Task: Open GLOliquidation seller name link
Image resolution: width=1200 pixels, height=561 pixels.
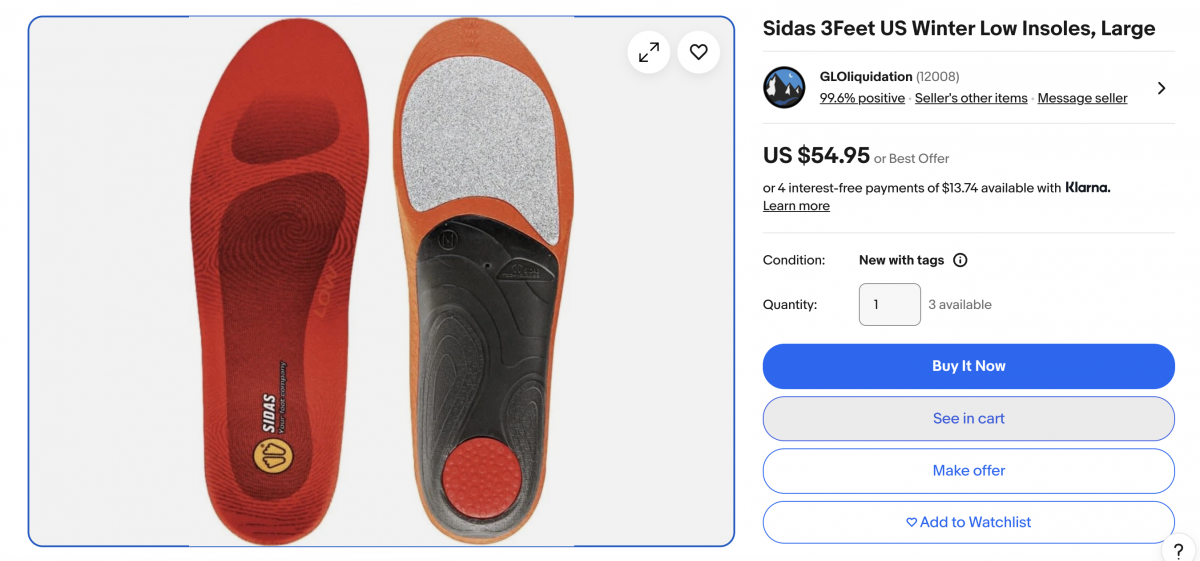Action: (866, 77)
